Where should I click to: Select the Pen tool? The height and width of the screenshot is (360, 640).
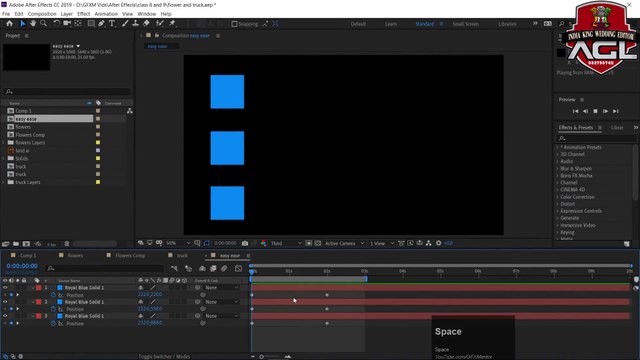(101, 24)
